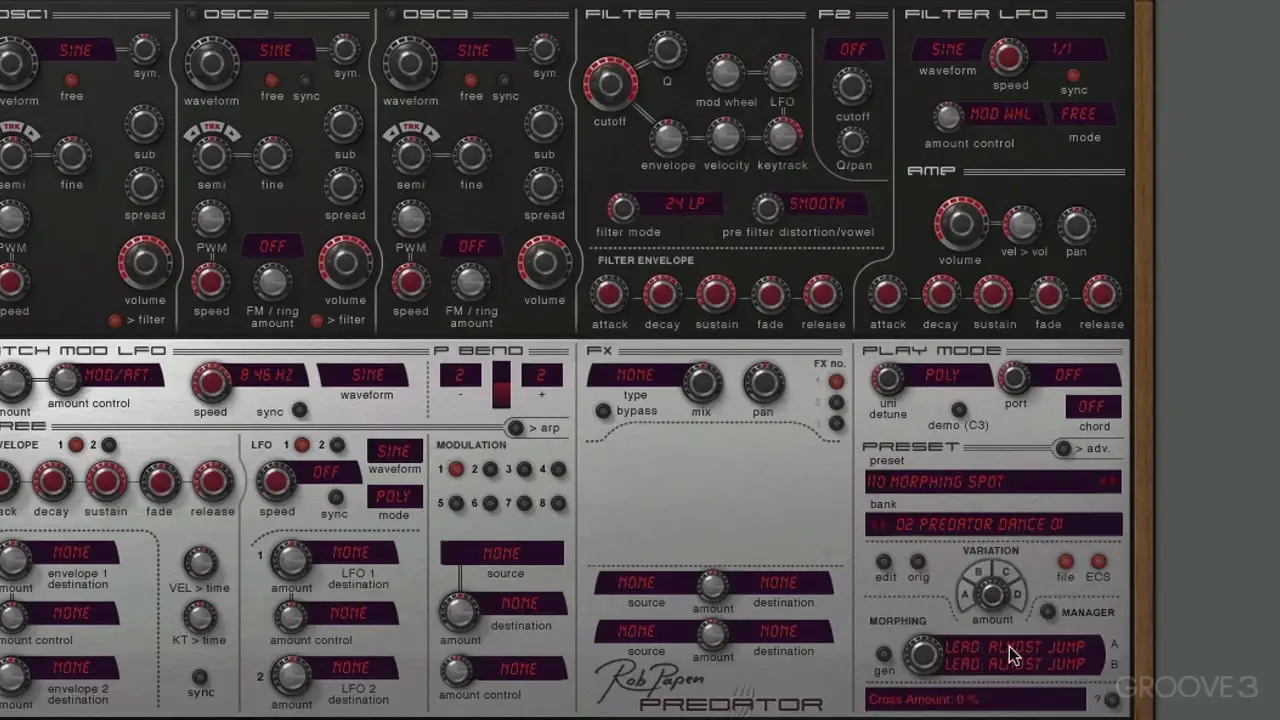This screenshot has width=1280, height=720.
Task: Click the filter Q knob
Action: 667,50
